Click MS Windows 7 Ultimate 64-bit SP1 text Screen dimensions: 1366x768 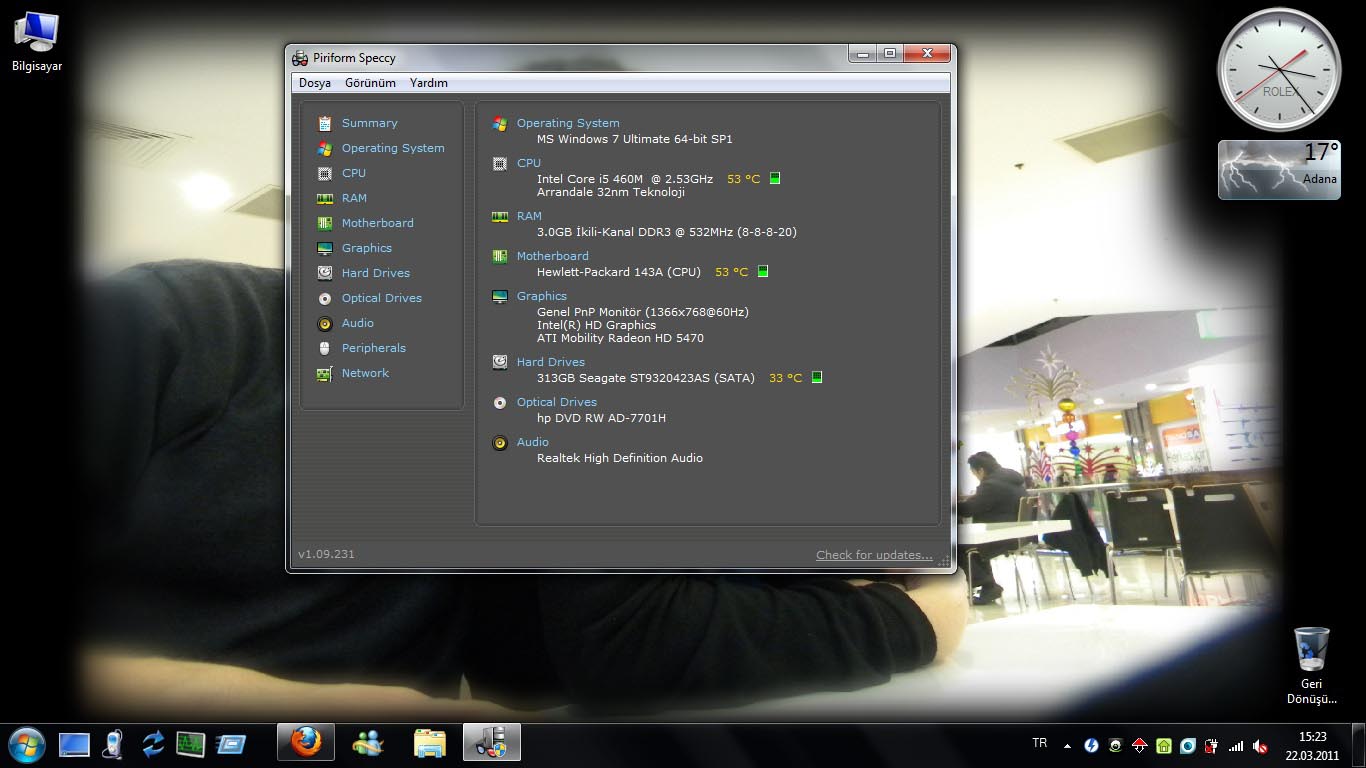(634, 139)
